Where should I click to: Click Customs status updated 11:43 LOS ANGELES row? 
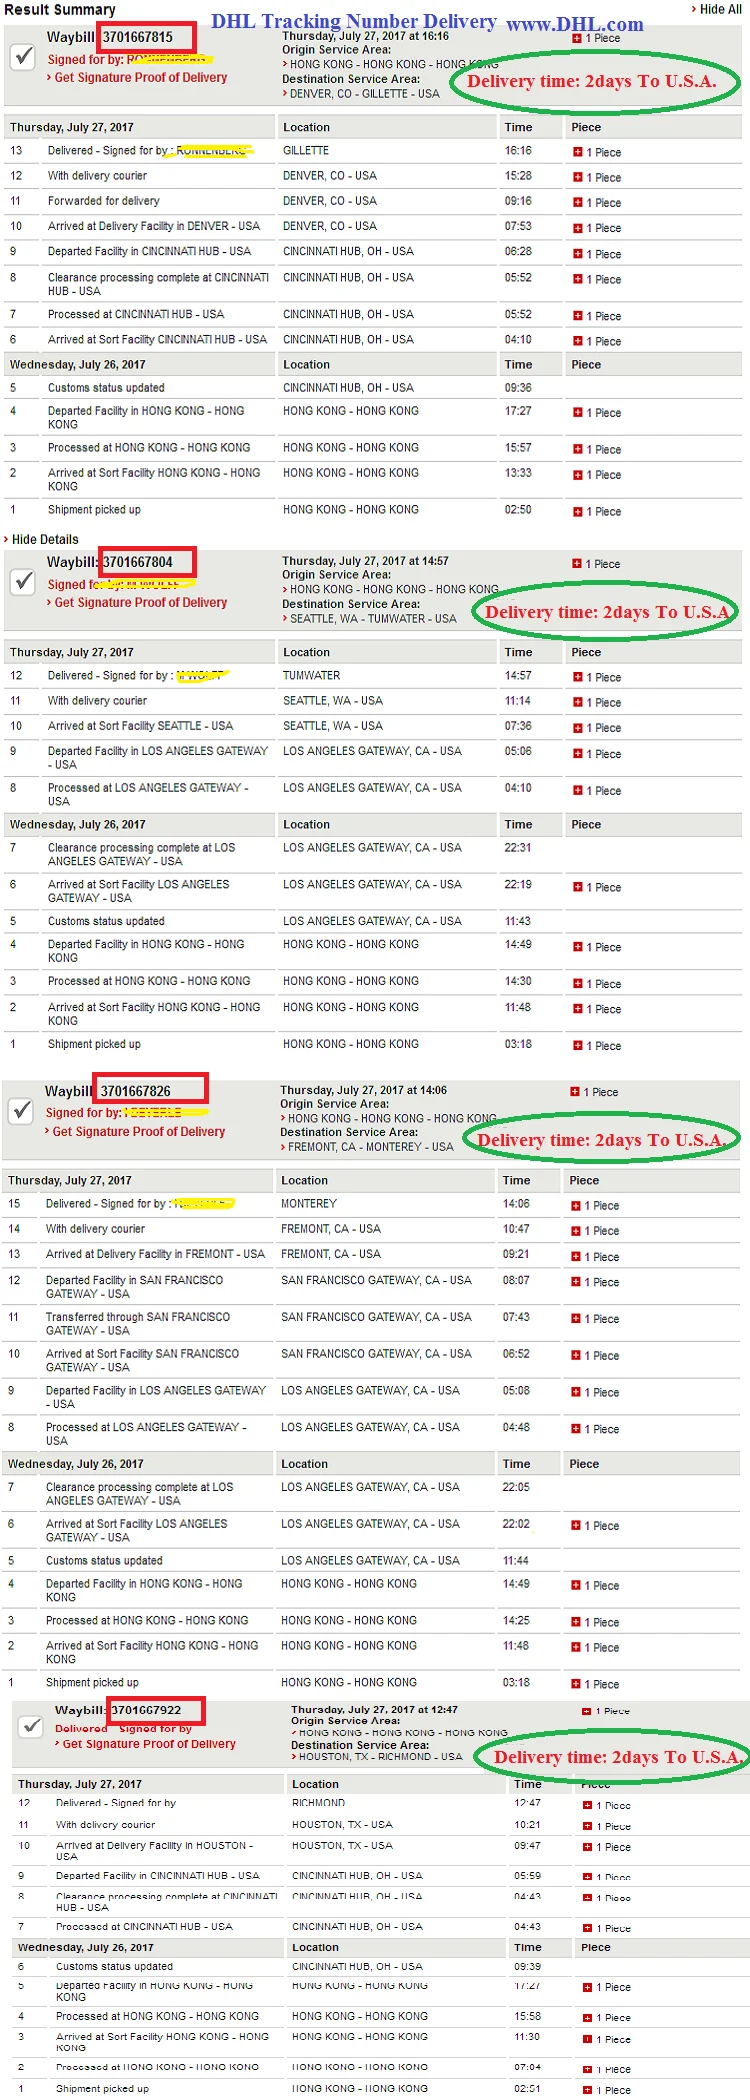tap(373, 921)
